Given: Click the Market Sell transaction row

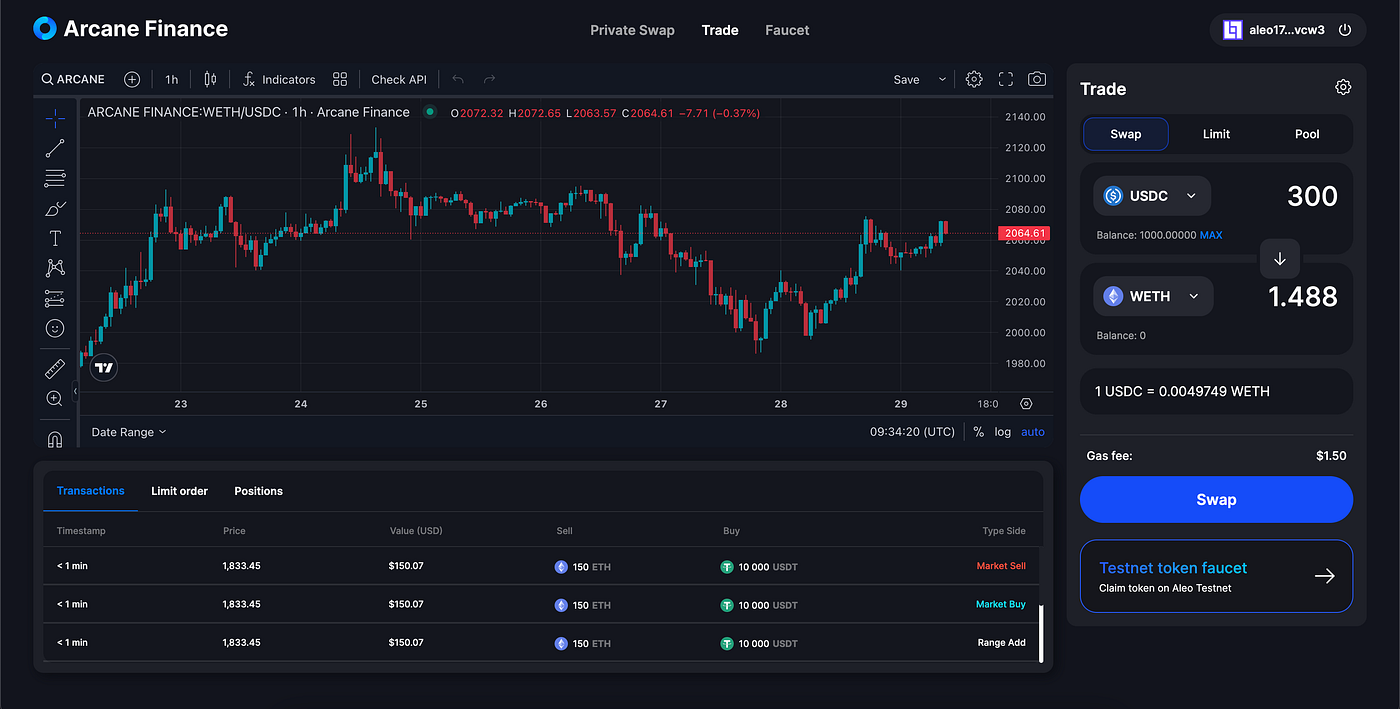Looking at the screenshot, I should tap(541, 566).
